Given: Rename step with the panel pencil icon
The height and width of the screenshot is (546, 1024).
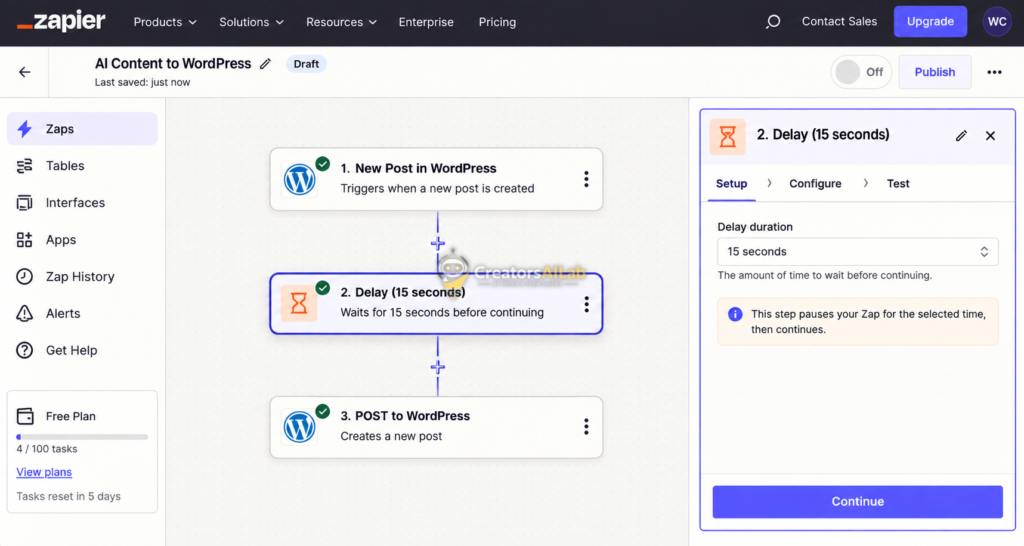Looking at the screenshot, I should coord(961,136).
